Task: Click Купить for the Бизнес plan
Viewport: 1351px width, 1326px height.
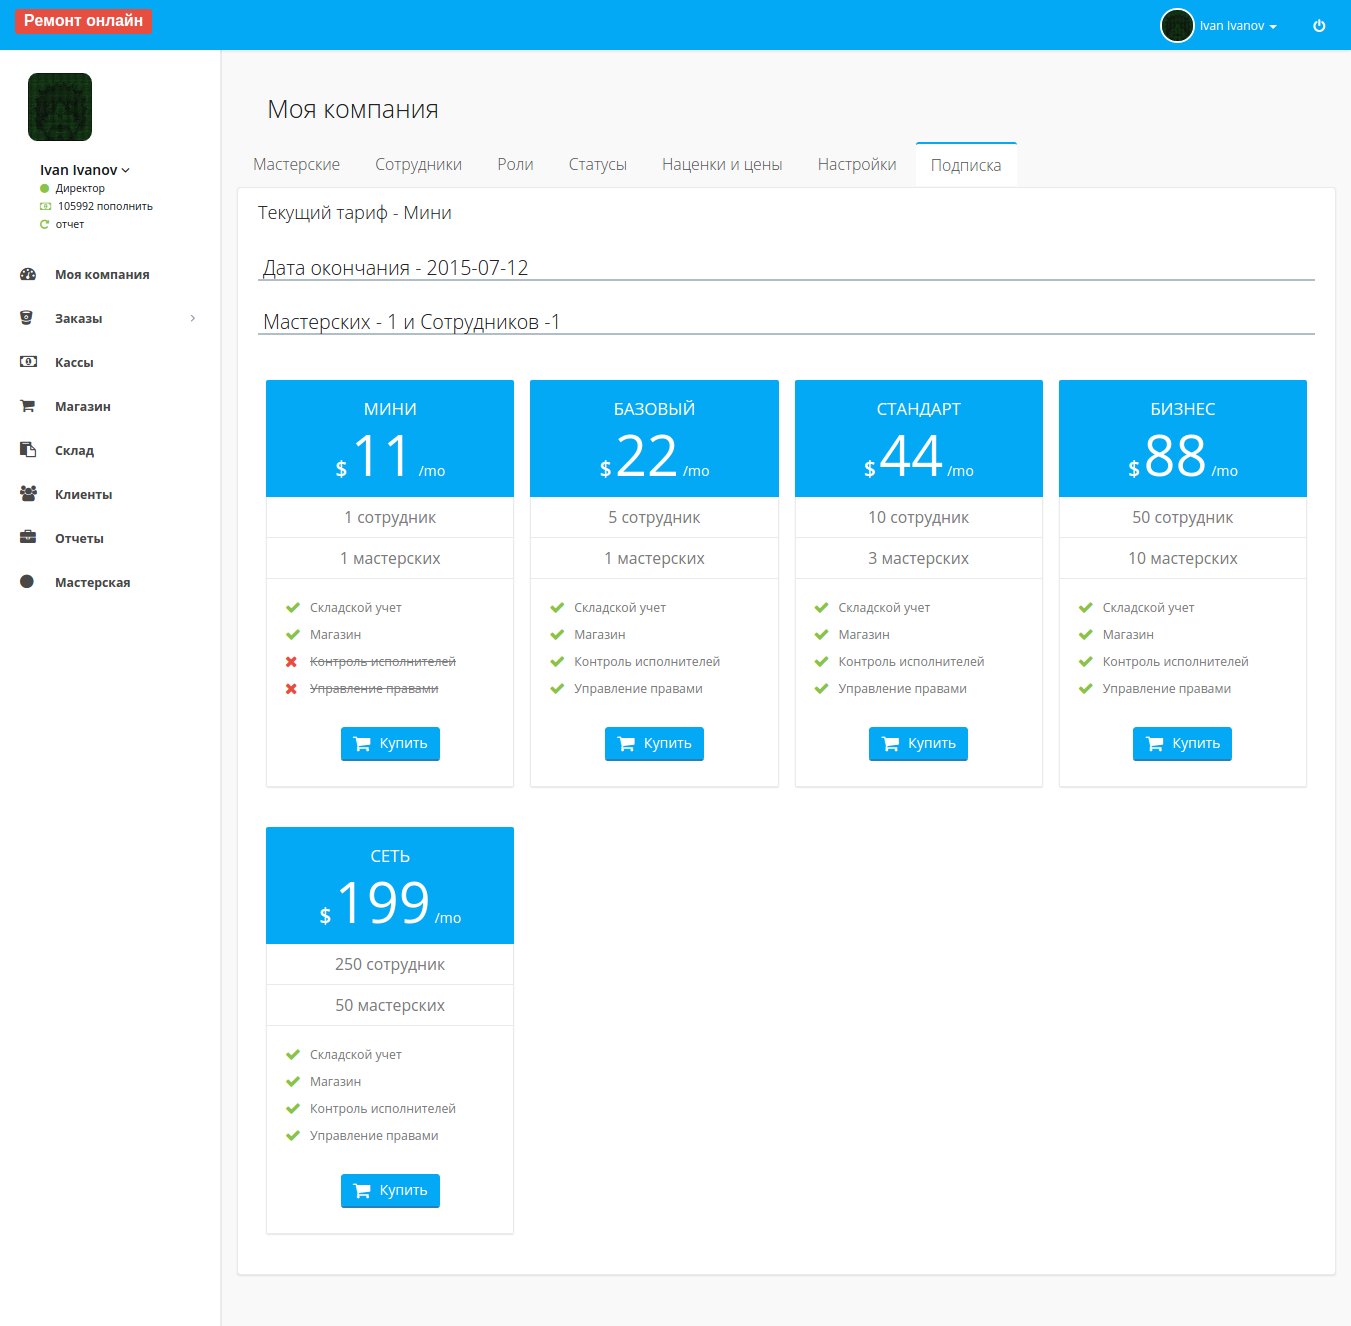Action: coord(1182,743)
